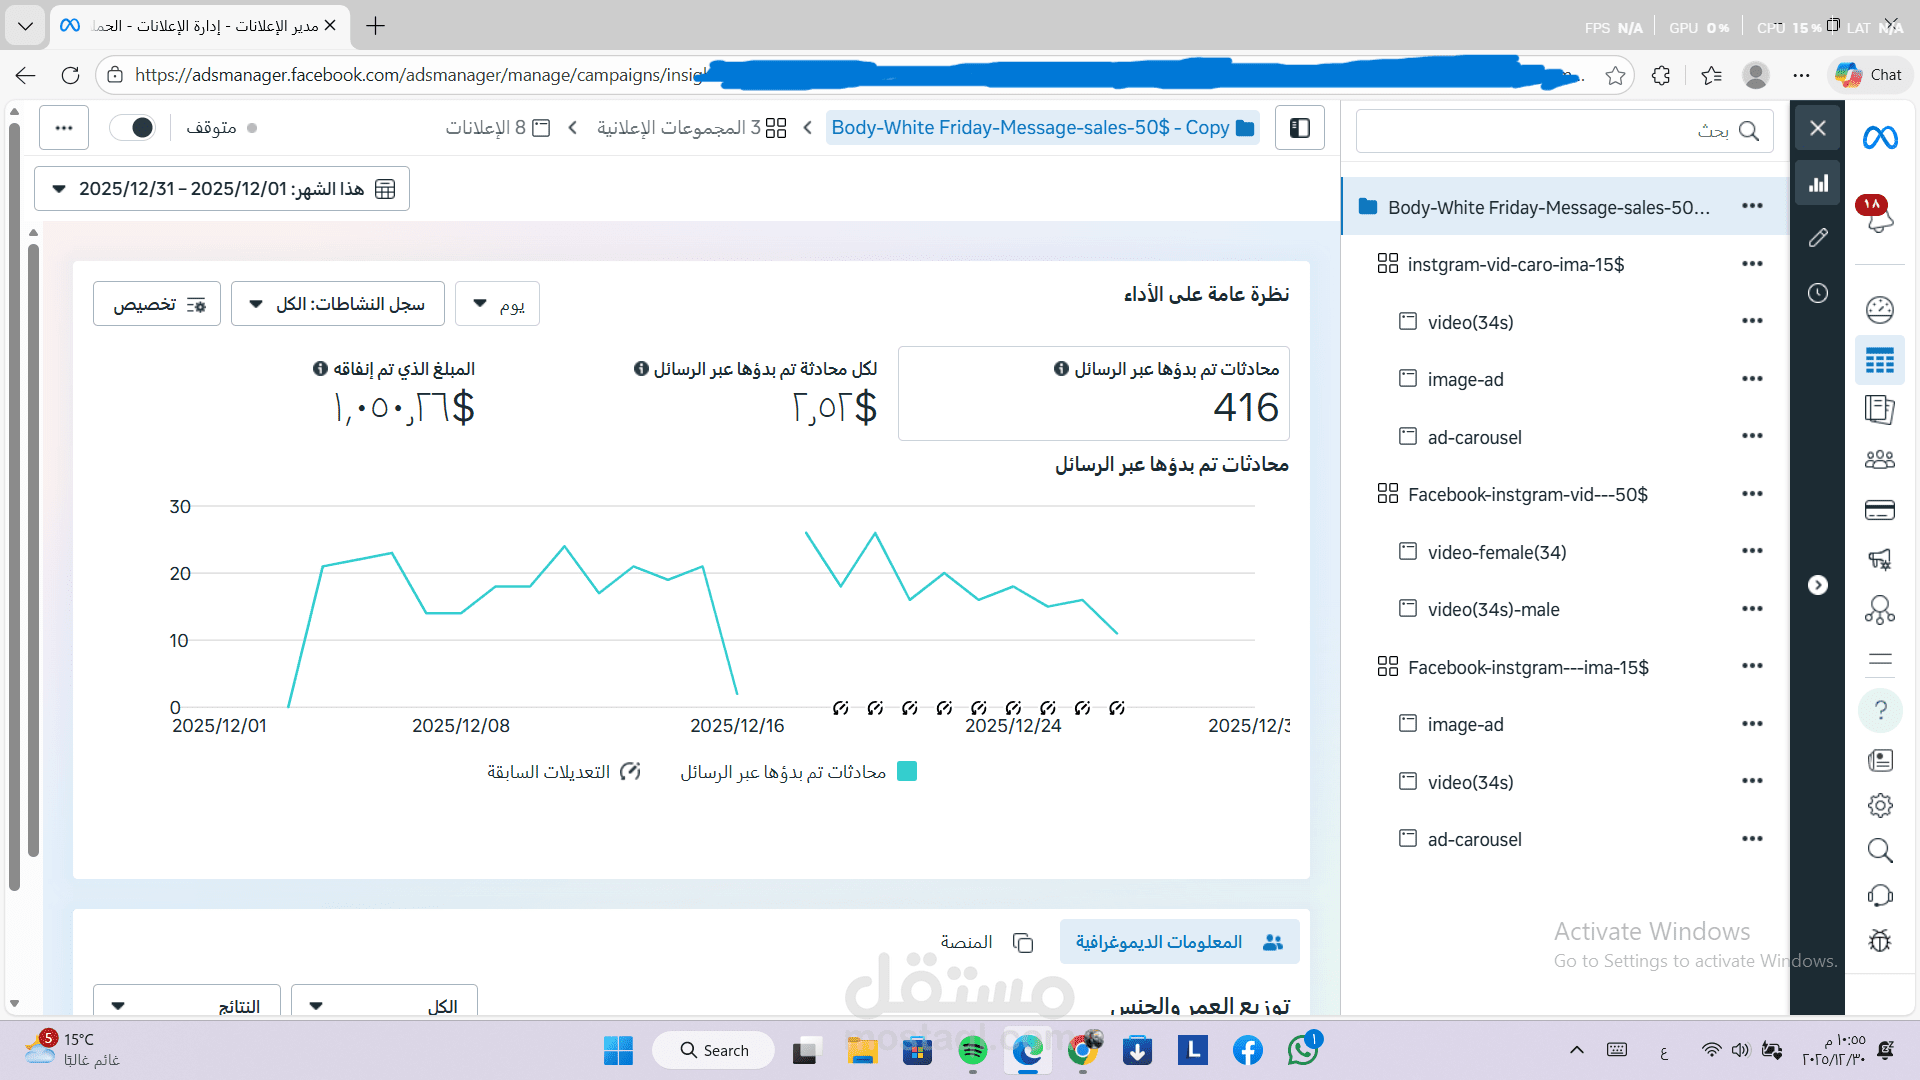Click the teal conversations legend swatch
Image resolution: width=1920 pixels, height=1080 pixels.
[907, 772]
